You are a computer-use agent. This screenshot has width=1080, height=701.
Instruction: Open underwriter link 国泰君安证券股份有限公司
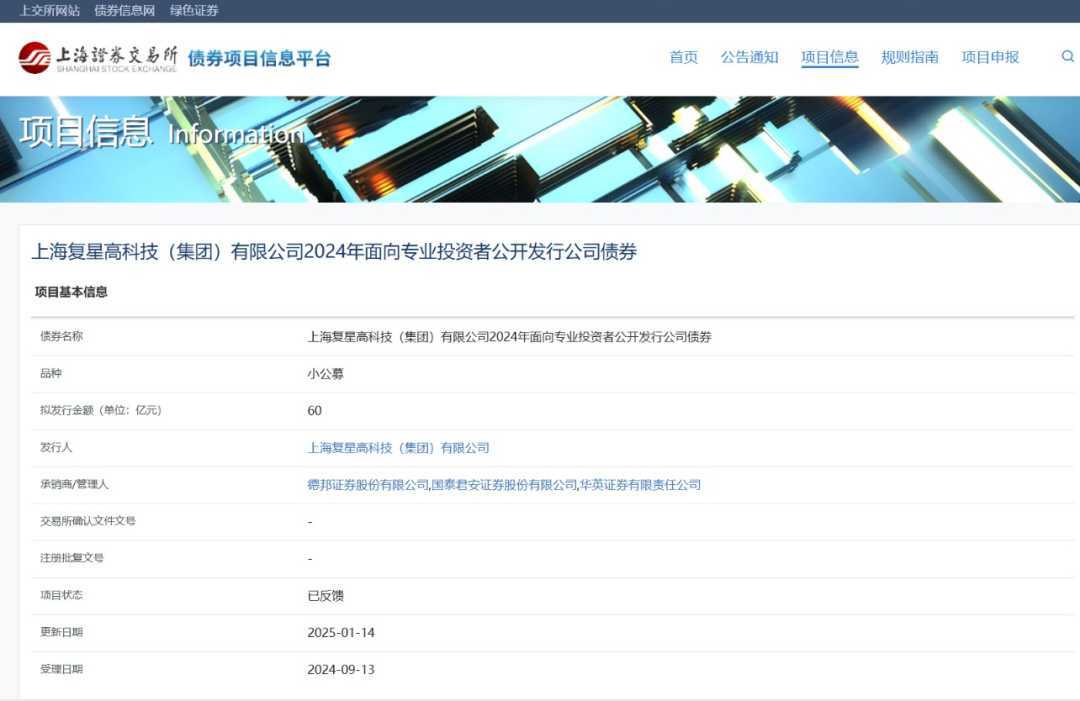click(504, 485)
